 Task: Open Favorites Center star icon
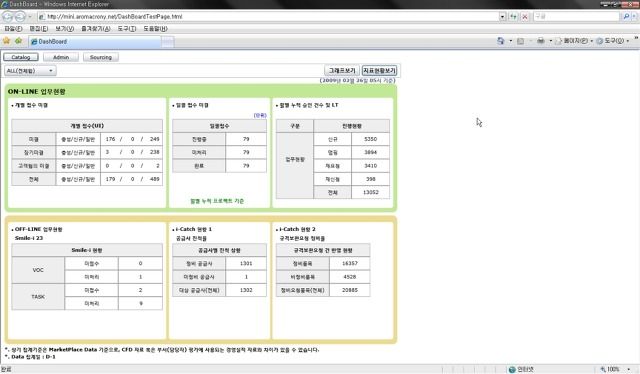point(6,41)
